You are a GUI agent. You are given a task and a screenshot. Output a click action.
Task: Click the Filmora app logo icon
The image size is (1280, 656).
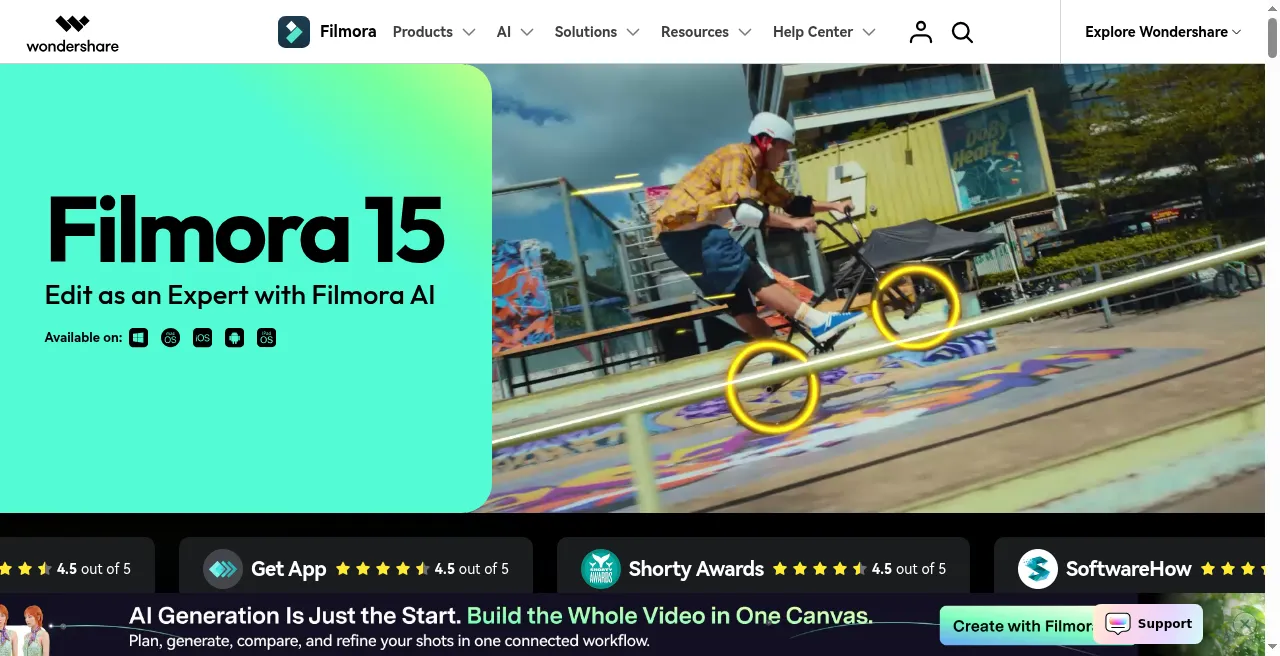pyautogui.click(x=294, y=32)
